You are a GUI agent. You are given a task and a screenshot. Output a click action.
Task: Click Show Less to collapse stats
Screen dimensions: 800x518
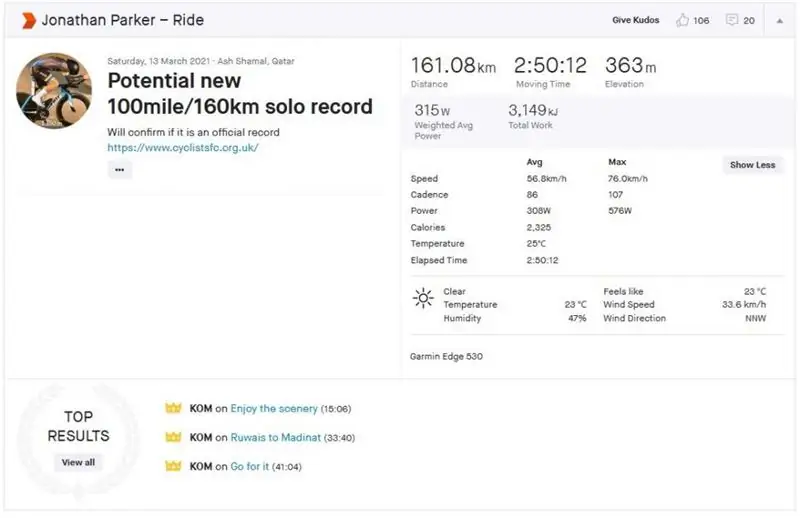[752, 165]
